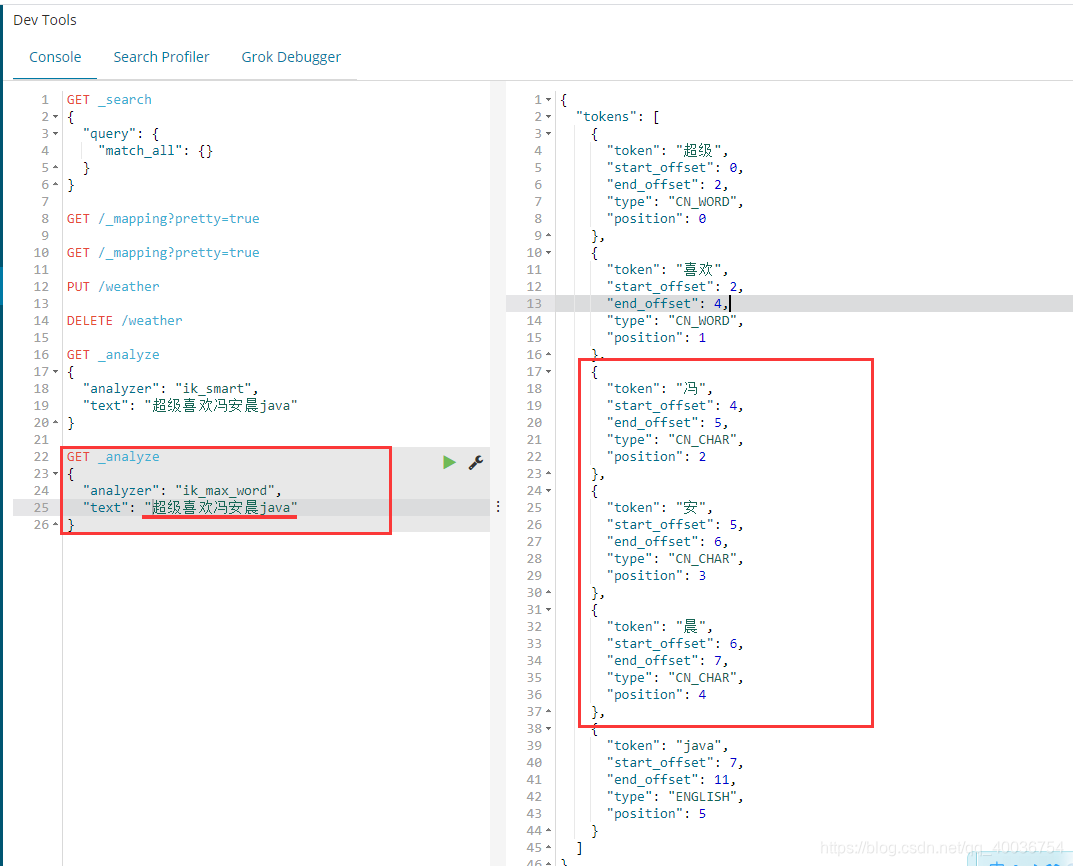Fold the ik_max_word request body at line 23
The height and width of the screenshot is (866, 1073).
[55, 474]
